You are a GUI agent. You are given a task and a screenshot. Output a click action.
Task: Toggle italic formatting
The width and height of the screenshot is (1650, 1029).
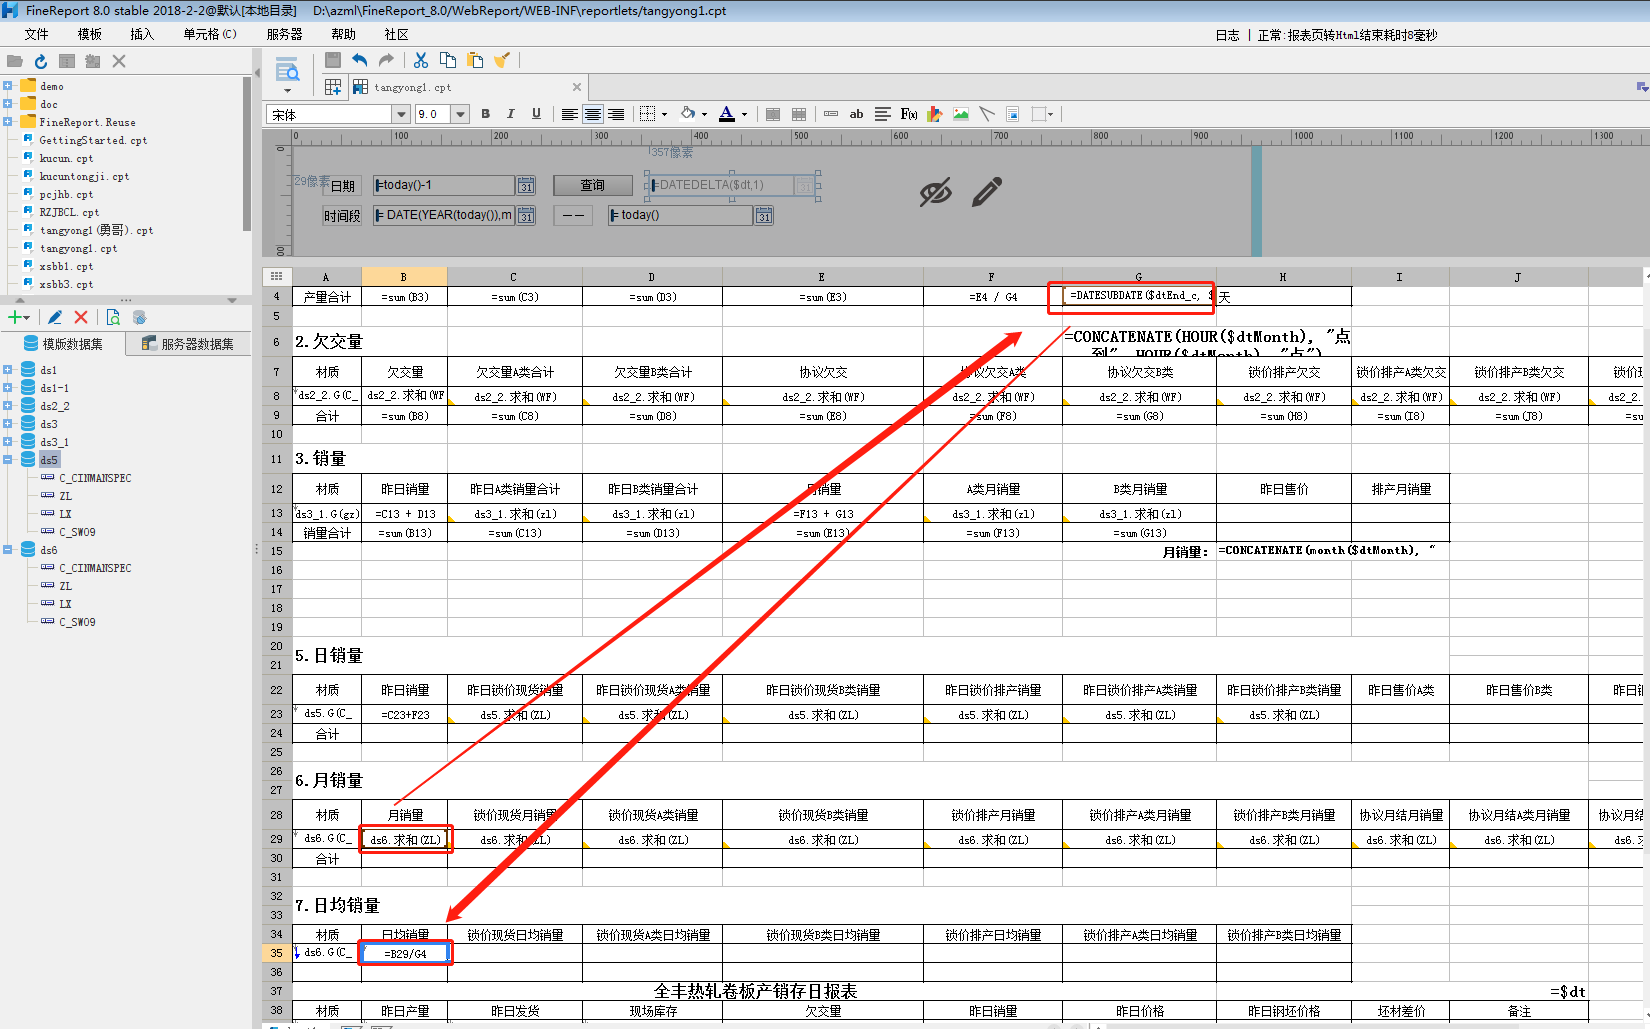511,114
